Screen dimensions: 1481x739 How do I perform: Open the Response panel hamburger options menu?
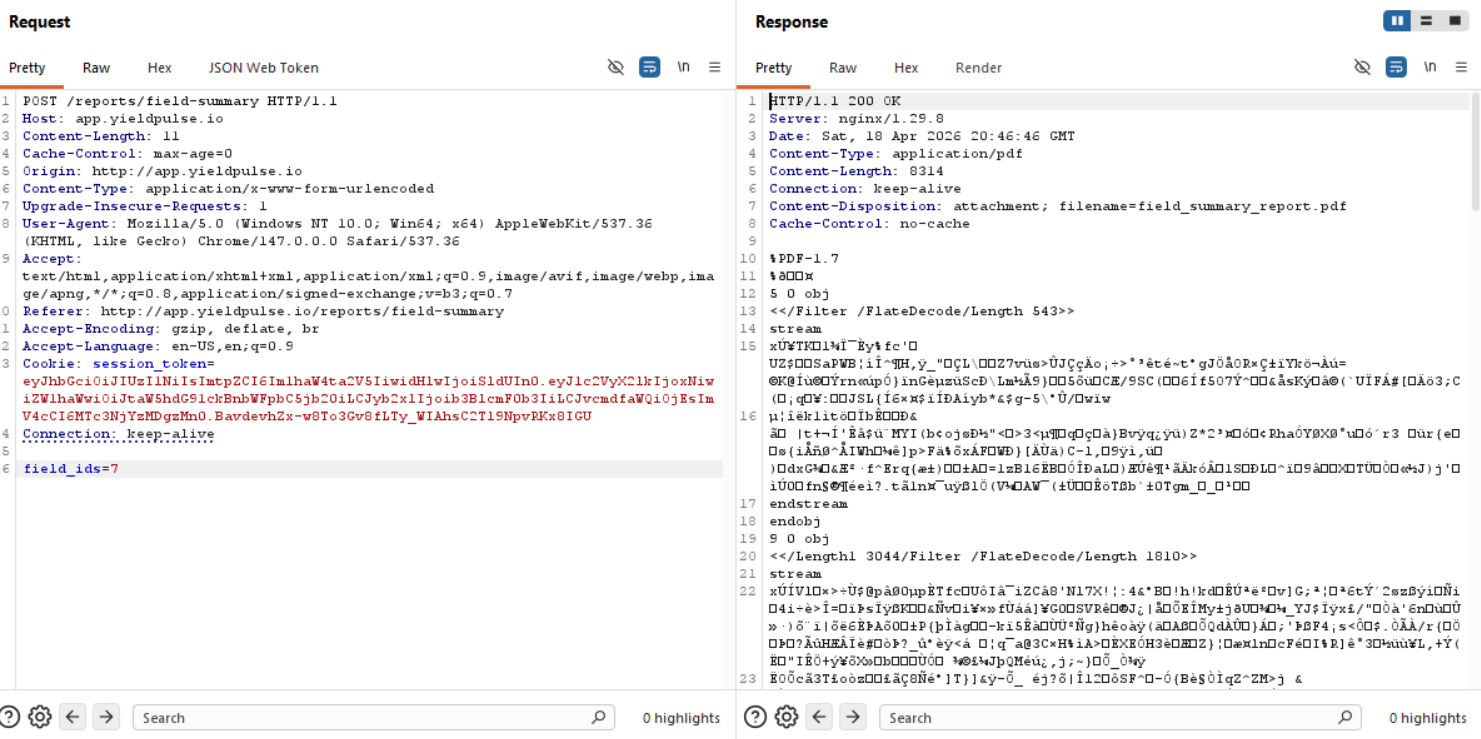pyautogui.click(x=1461, y=67)
